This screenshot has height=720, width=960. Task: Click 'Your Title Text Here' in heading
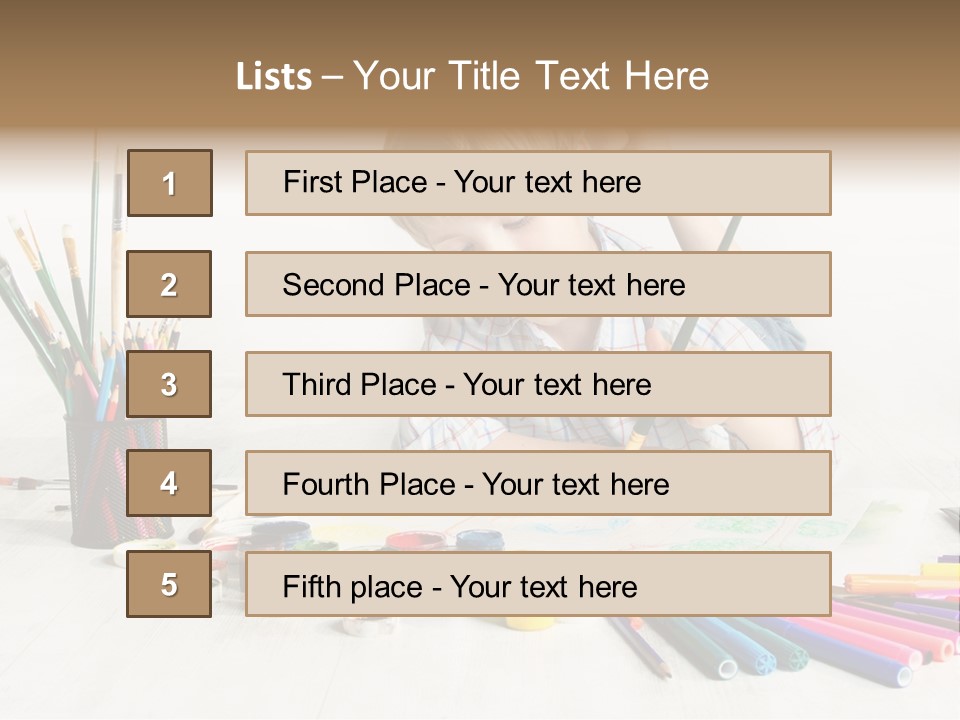pos(531,76)
